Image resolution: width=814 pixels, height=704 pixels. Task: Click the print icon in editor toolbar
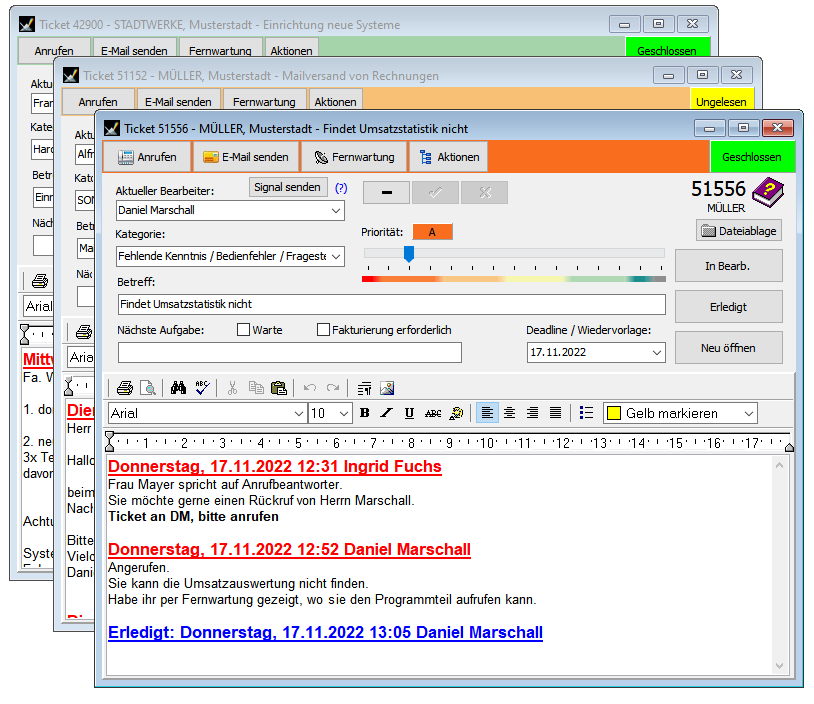(125, 388)
